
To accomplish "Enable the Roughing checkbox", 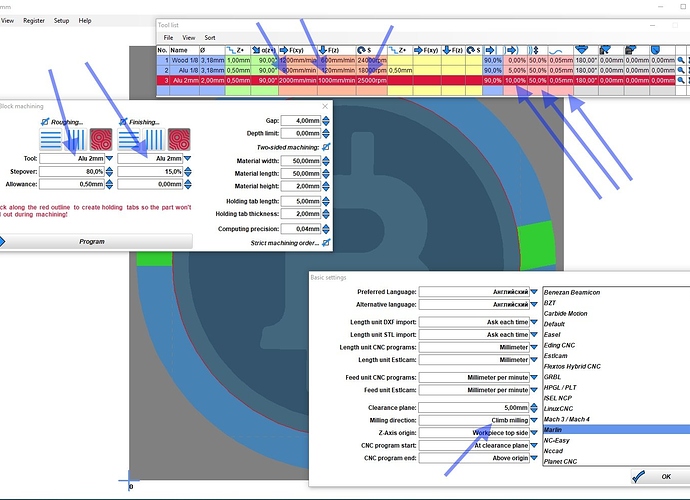I will click(45, 121).
